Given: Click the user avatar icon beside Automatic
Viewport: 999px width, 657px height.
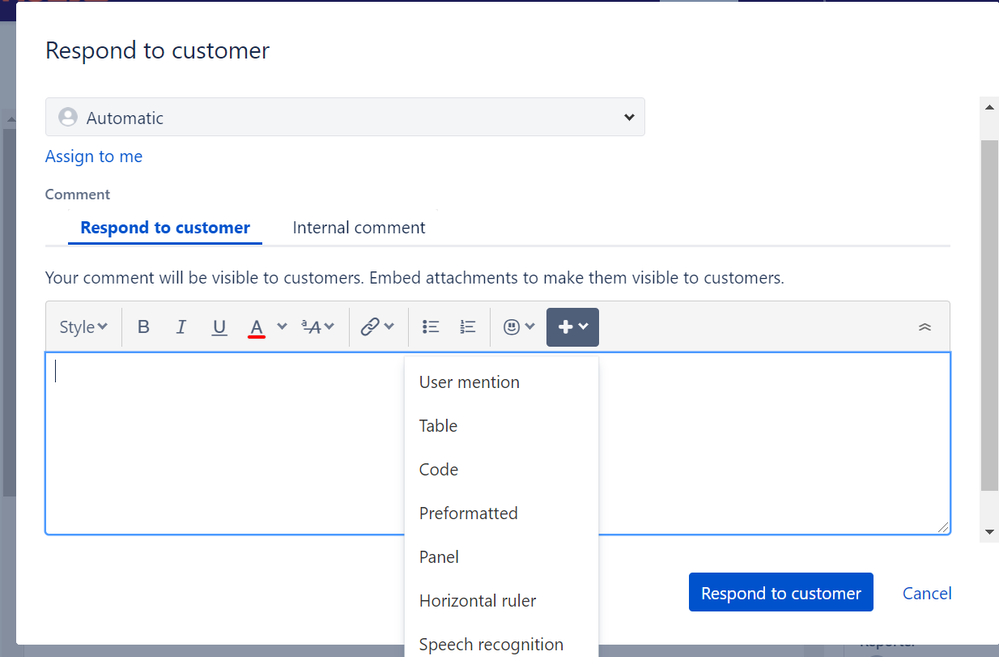Looking at the screenshot, I should pyautogui.click(x=68, y=117).
